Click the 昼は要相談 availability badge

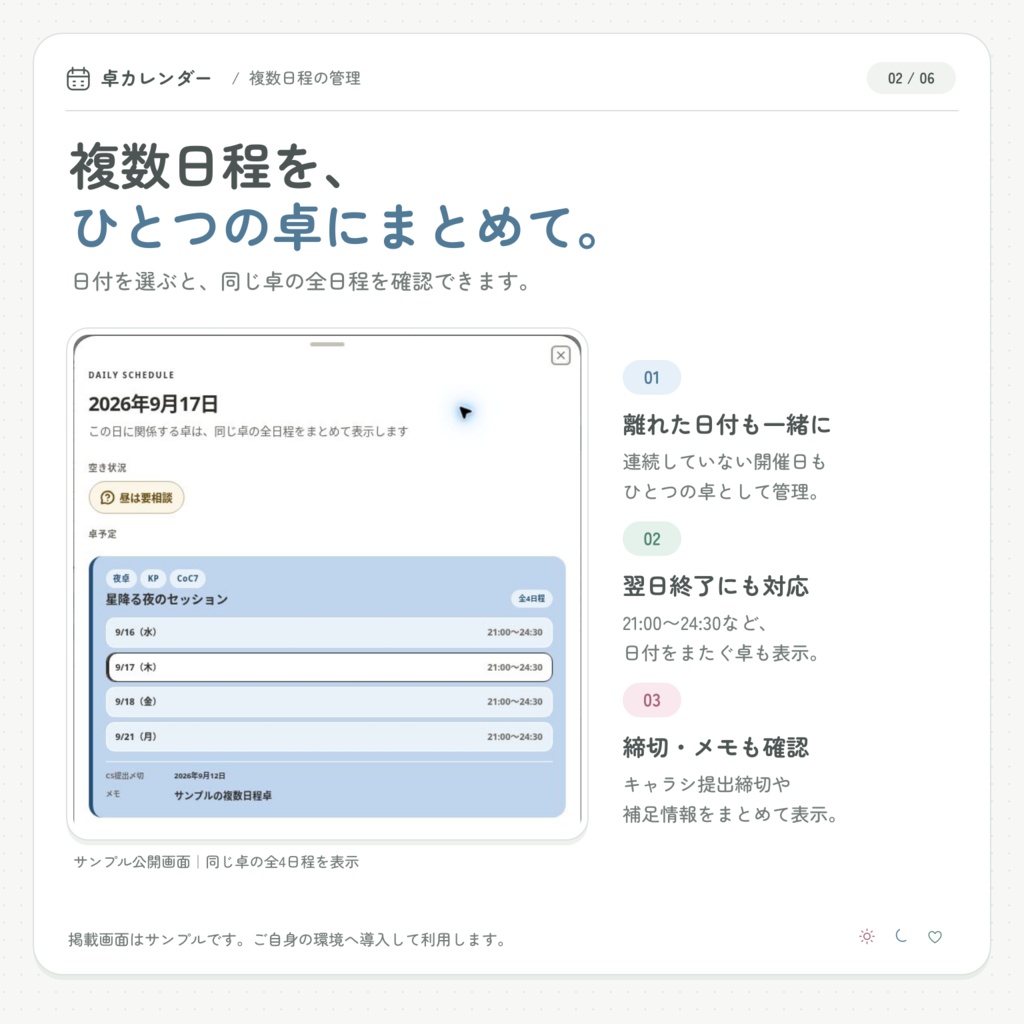point(136,498)
